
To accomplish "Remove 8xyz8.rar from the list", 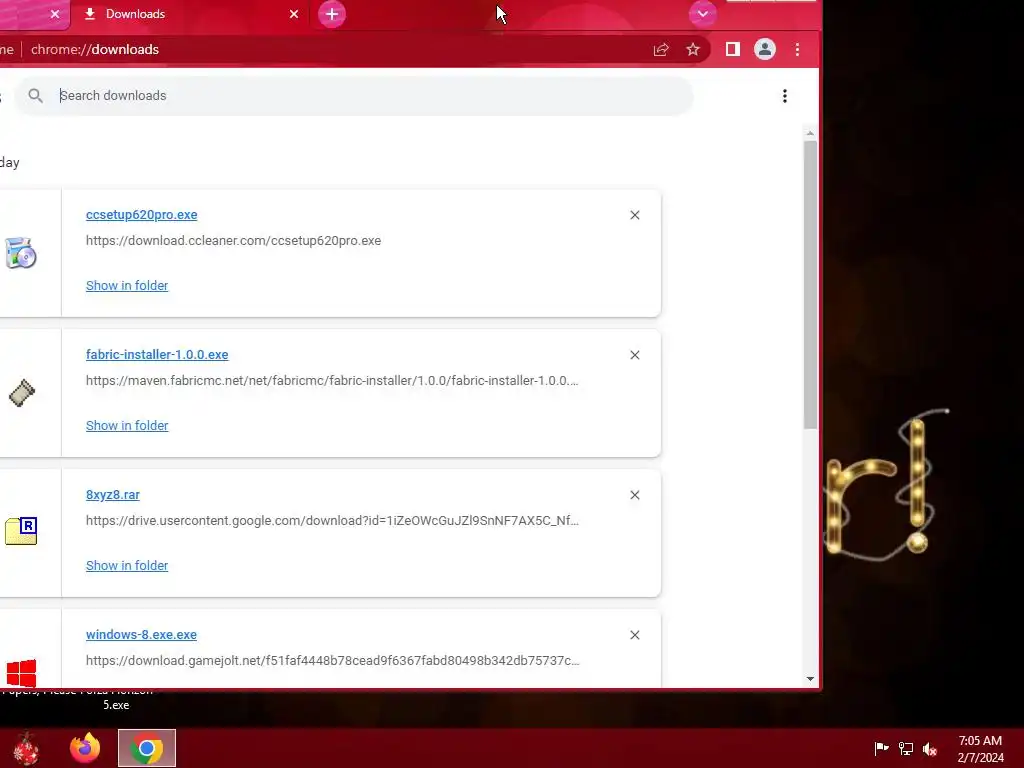I will point(635,495).
